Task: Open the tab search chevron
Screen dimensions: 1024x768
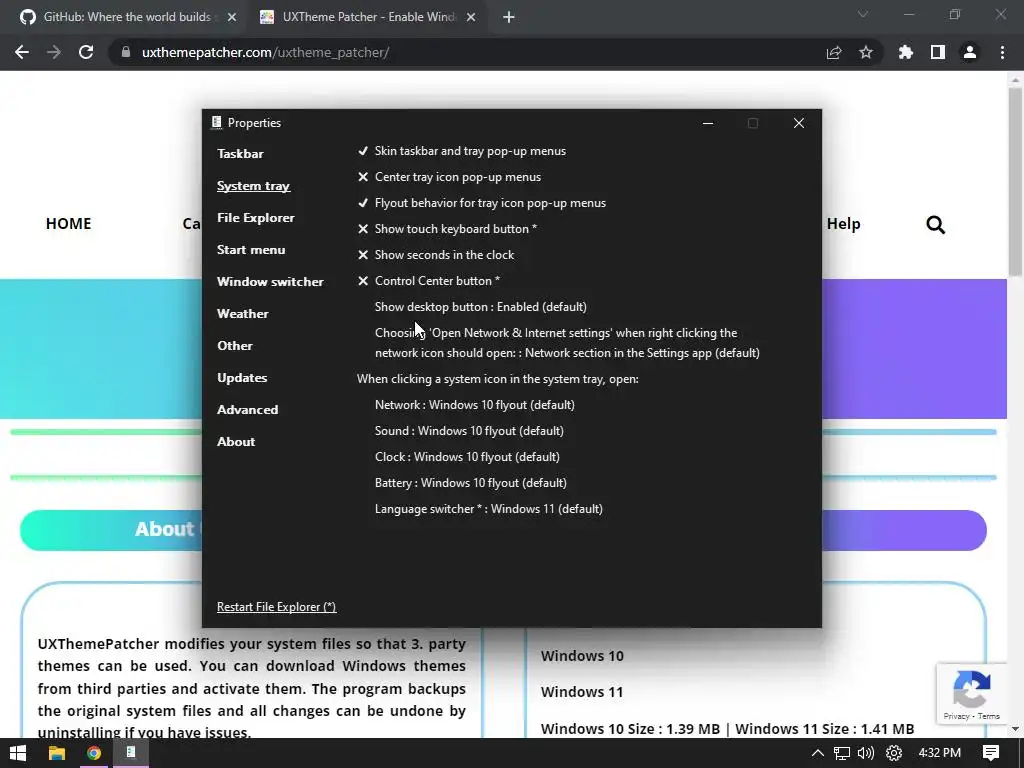Action: (x=863, y=14)
